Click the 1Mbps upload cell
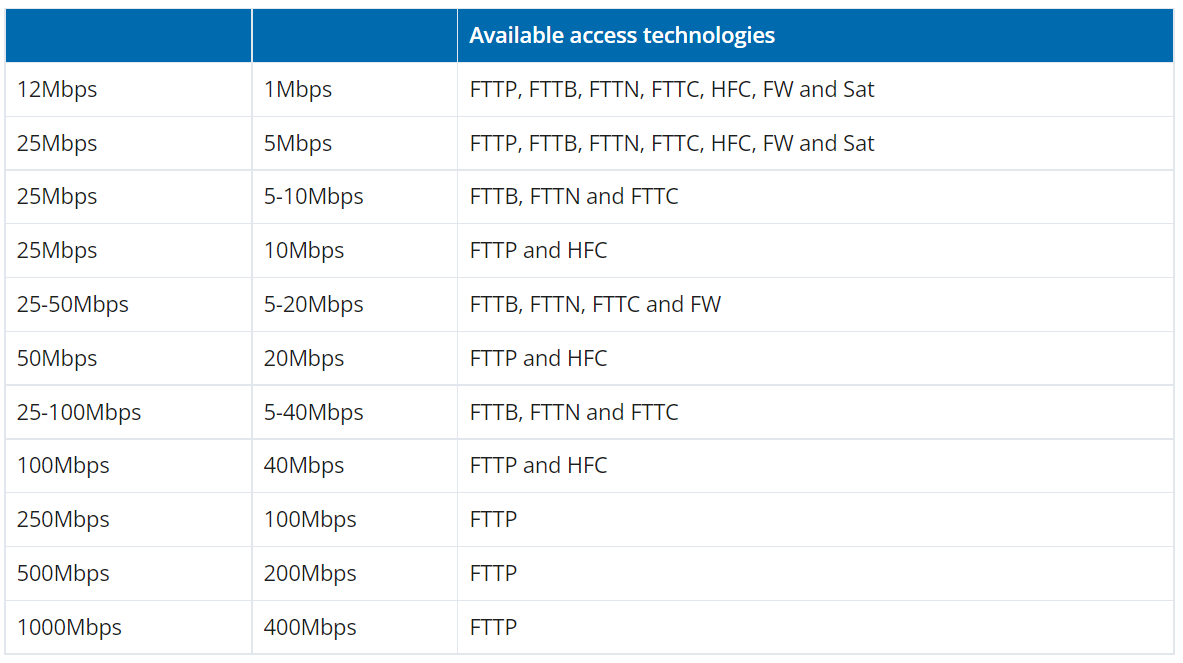The width and height of the screenshot is (1183, 663). [298, 89]
